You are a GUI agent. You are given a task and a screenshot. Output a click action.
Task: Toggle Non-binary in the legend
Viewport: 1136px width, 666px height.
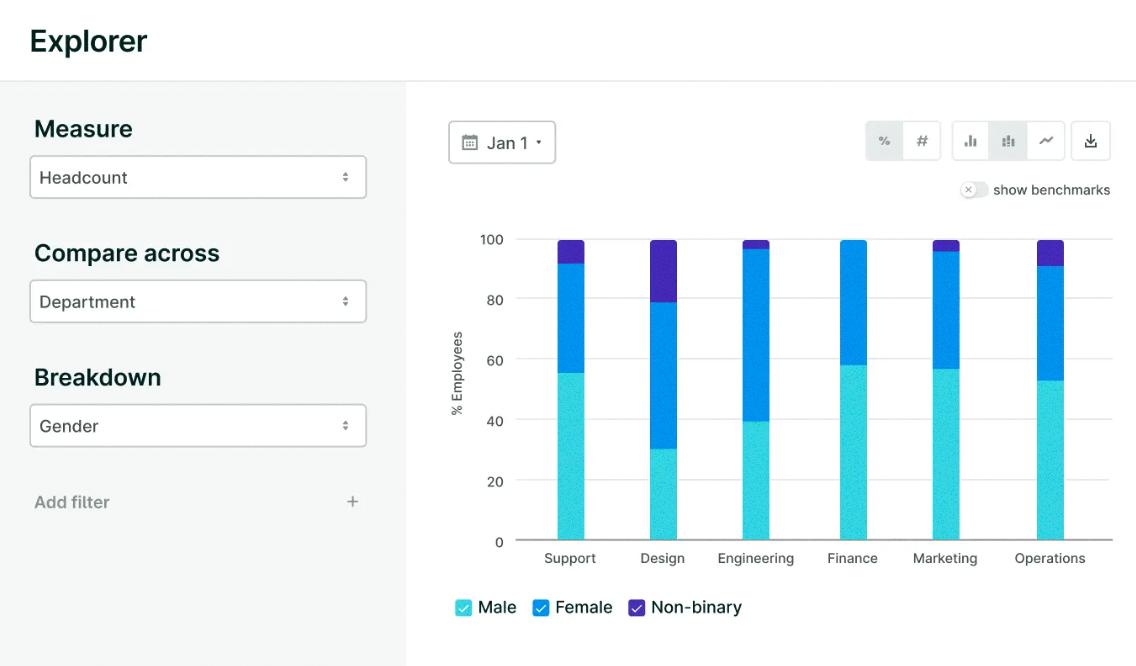[x=635, y=607]
